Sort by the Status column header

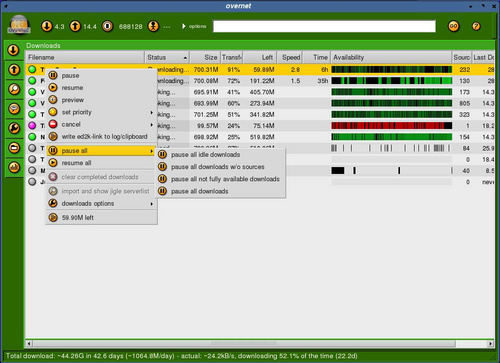pos(167,57)
